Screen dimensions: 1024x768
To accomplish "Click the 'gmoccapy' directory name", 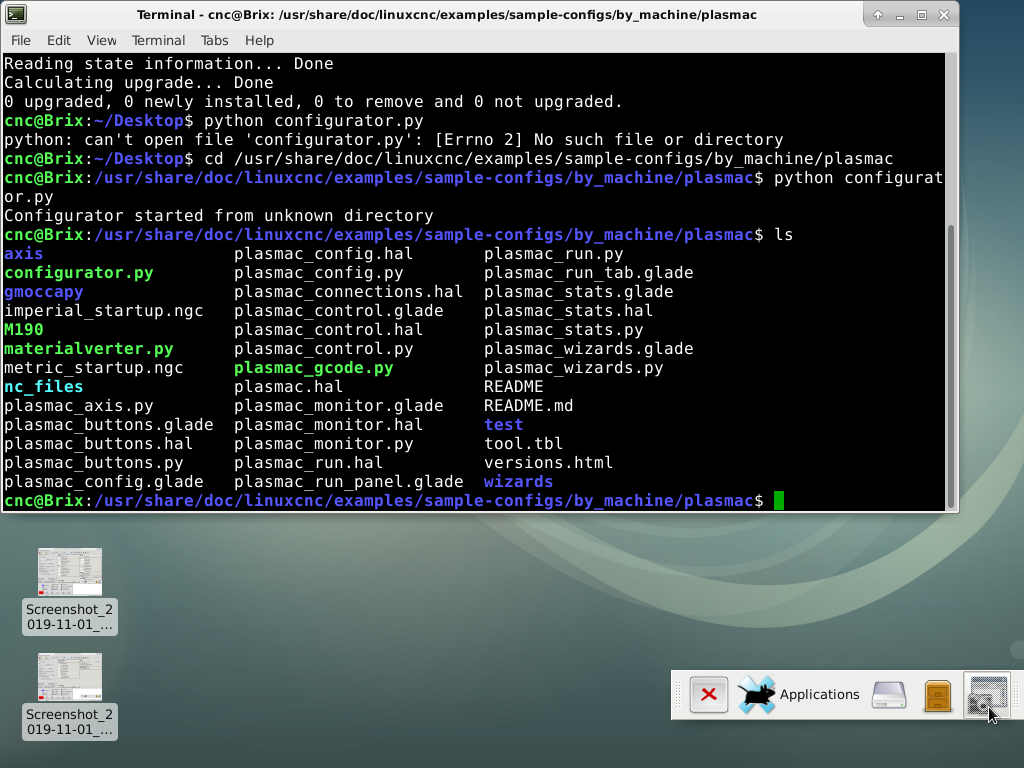I will click(x=44, y=292).
